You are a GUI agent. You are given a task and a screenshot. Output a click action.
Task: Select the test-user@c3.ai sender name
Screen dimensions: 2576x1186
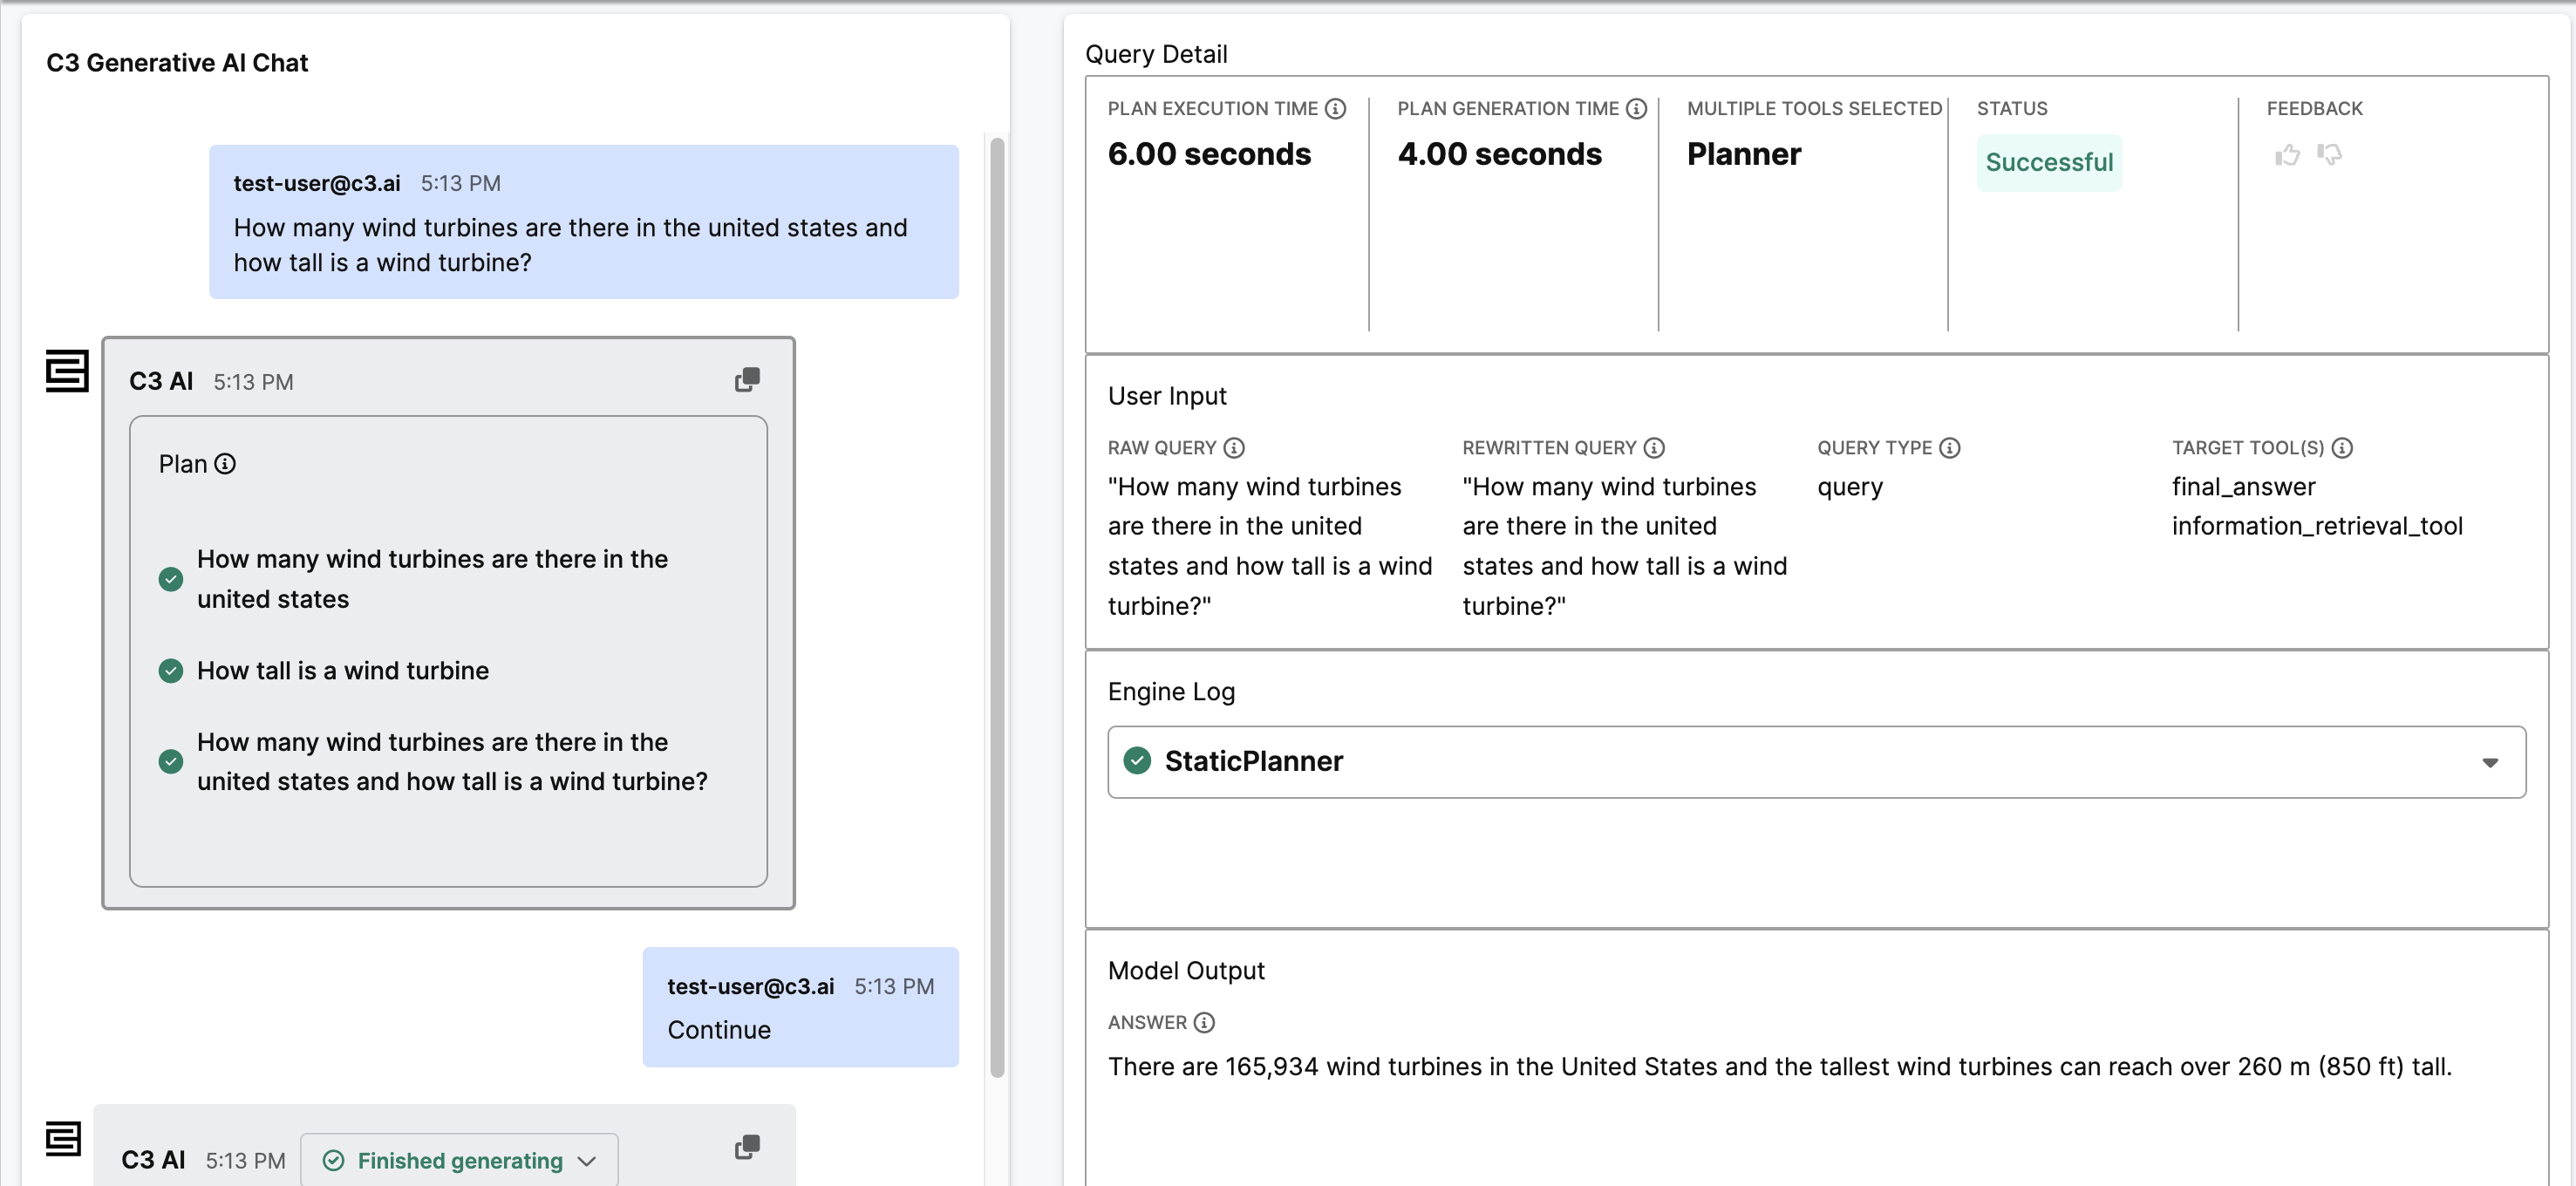coord(317,183)
